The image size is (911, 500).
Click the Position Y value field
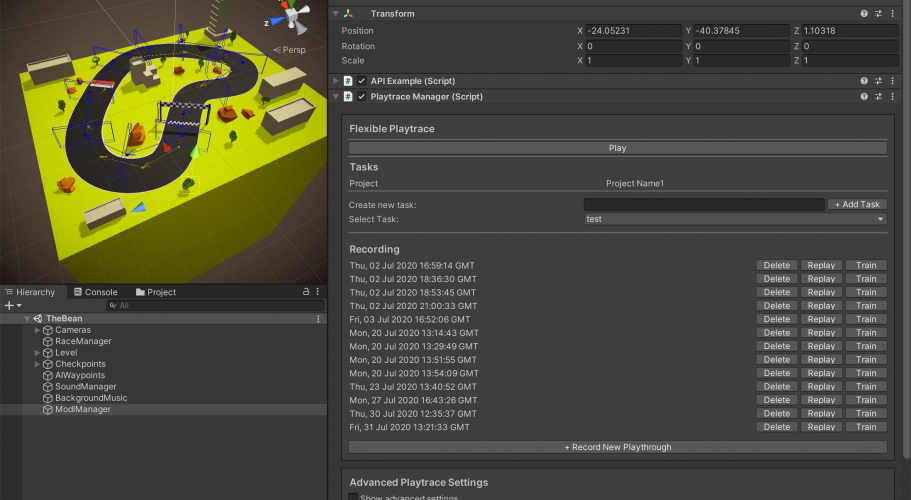[x=741, y=31]
